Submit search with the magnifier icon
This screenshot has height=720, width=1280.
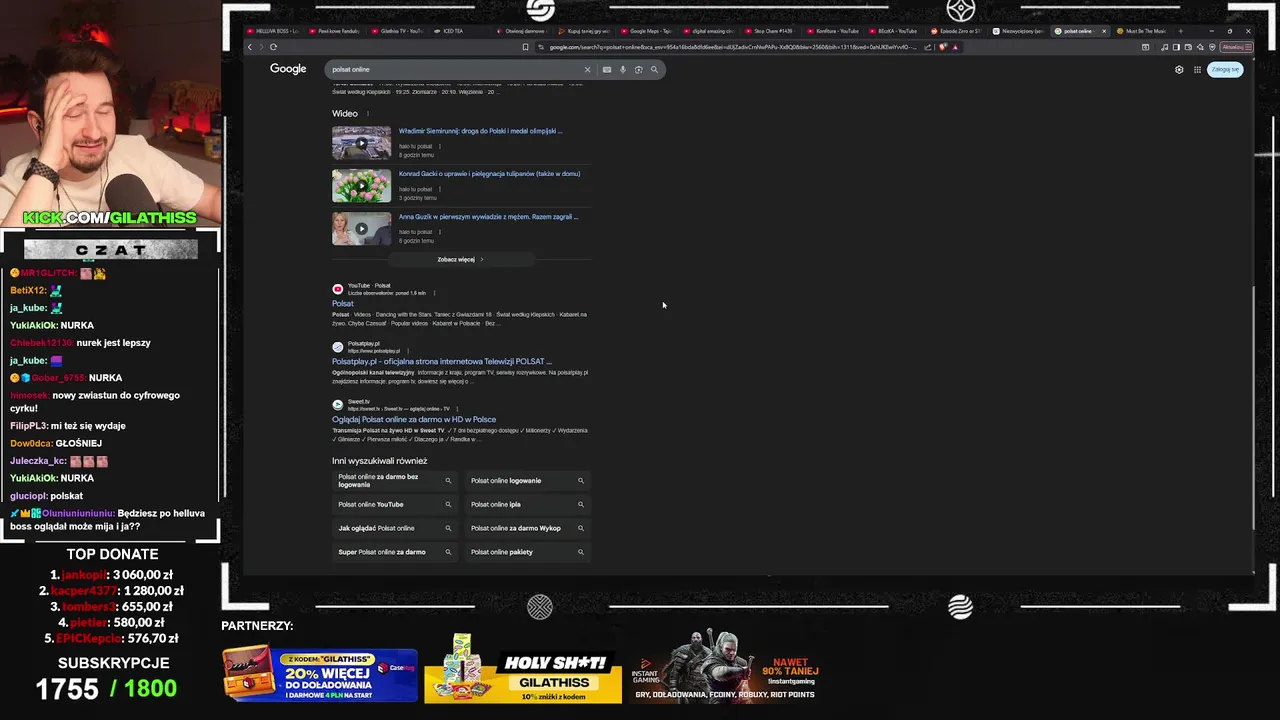pos(654,70)
